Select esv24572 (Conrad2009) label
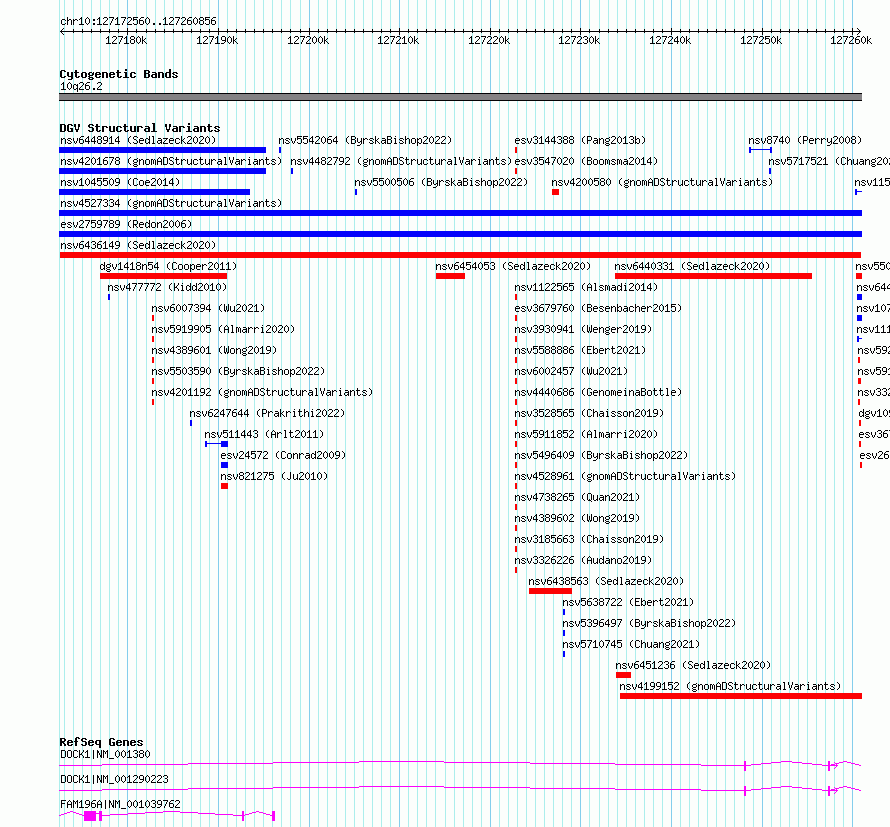This screenshot has height=827, width=890. tap(283, 455)
